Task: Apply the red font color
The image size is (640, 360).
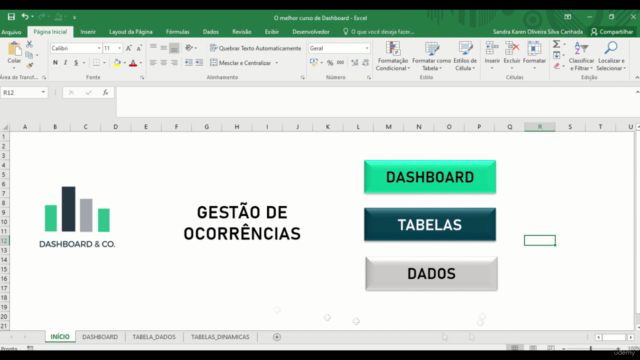Action: [x=133, y=63]
